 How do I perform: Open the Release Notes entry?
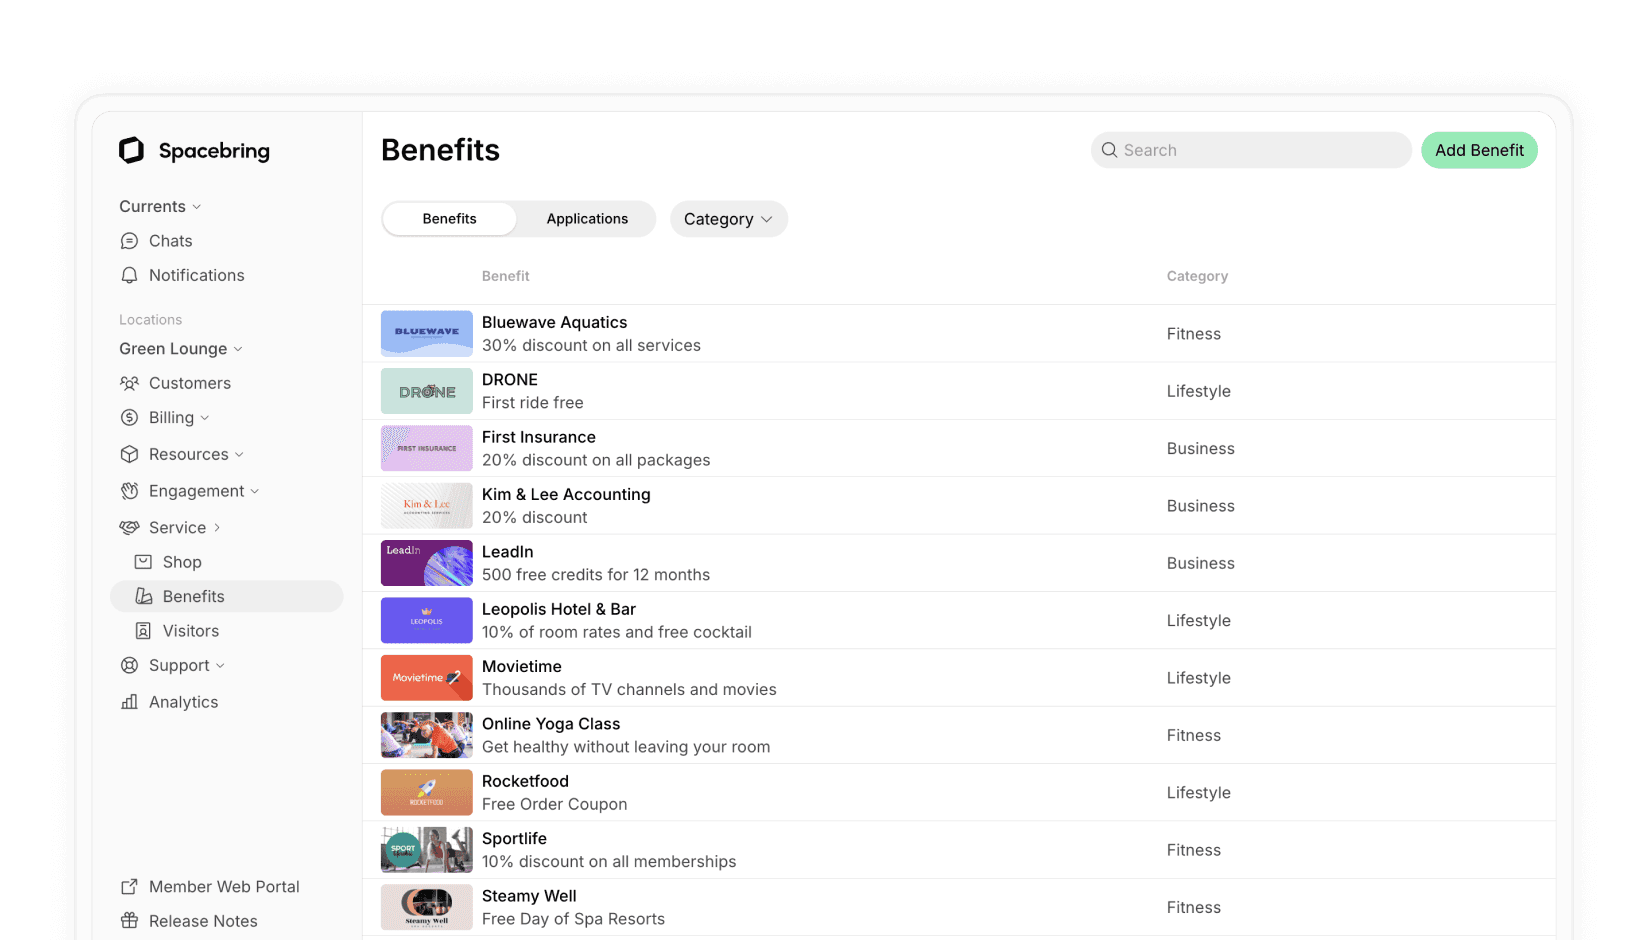202,920
